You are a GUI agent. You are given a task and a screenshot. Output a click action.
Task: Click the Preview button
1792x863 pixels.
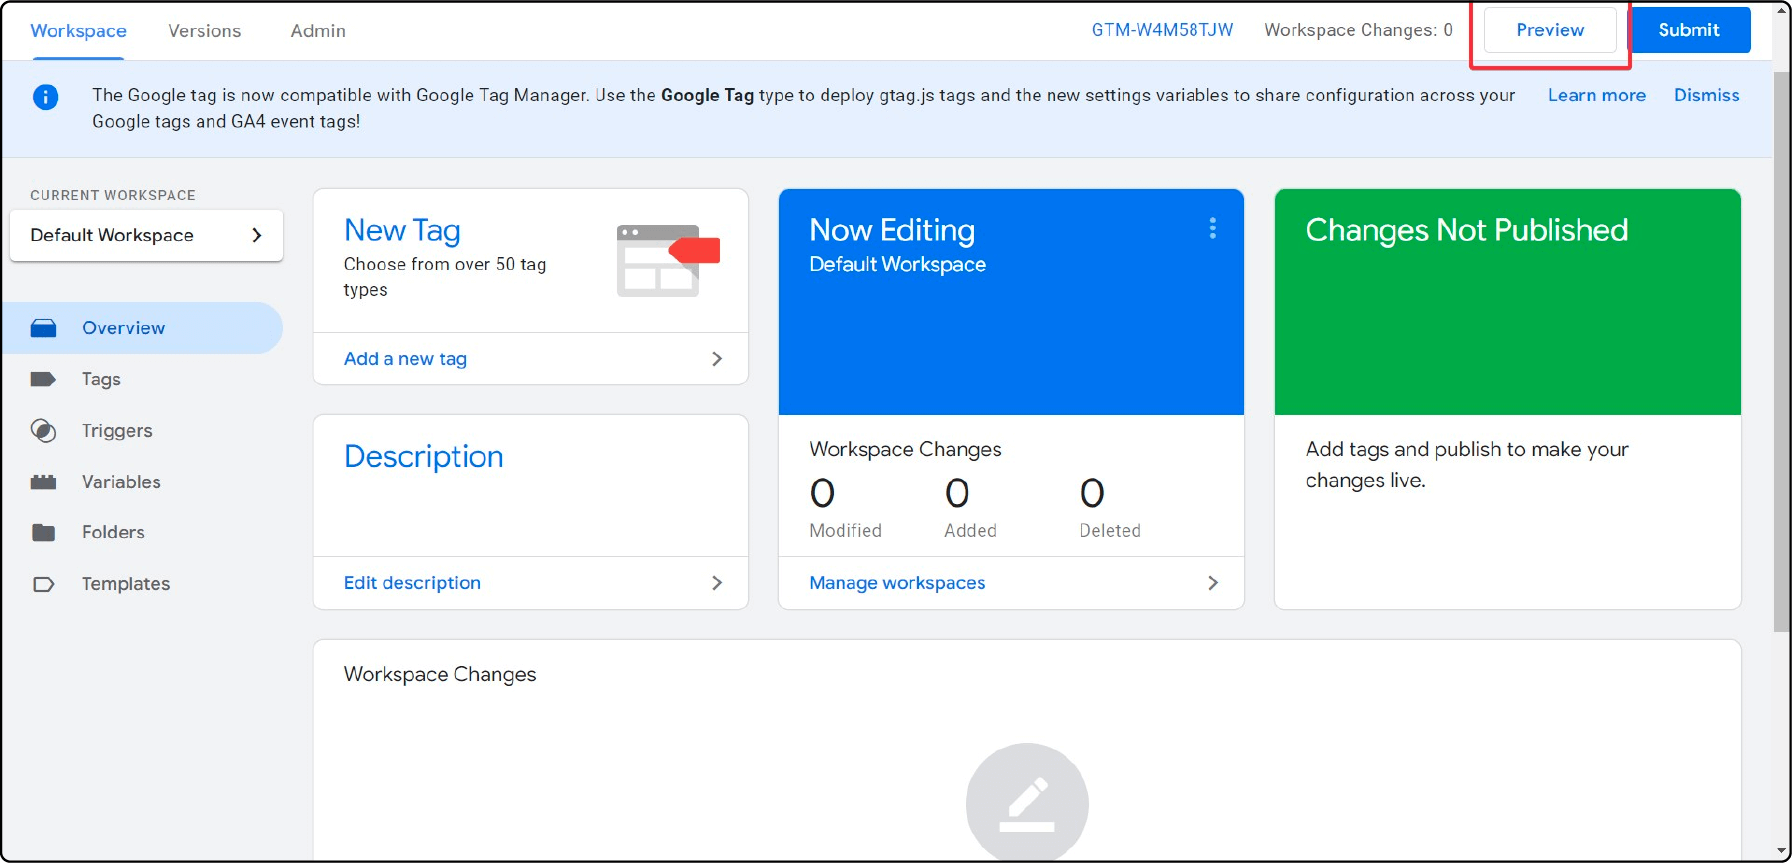(1550, 30)
